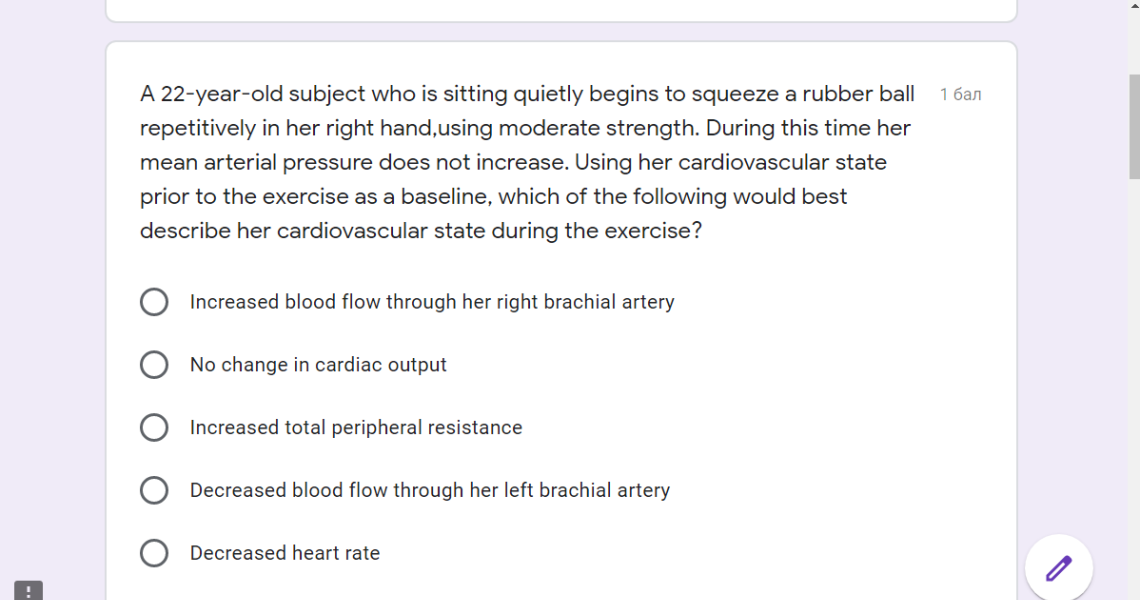1140x600 pixels.
Task: Pick the radio button for decreased left brachial flow
Action: tap(154, 490)
